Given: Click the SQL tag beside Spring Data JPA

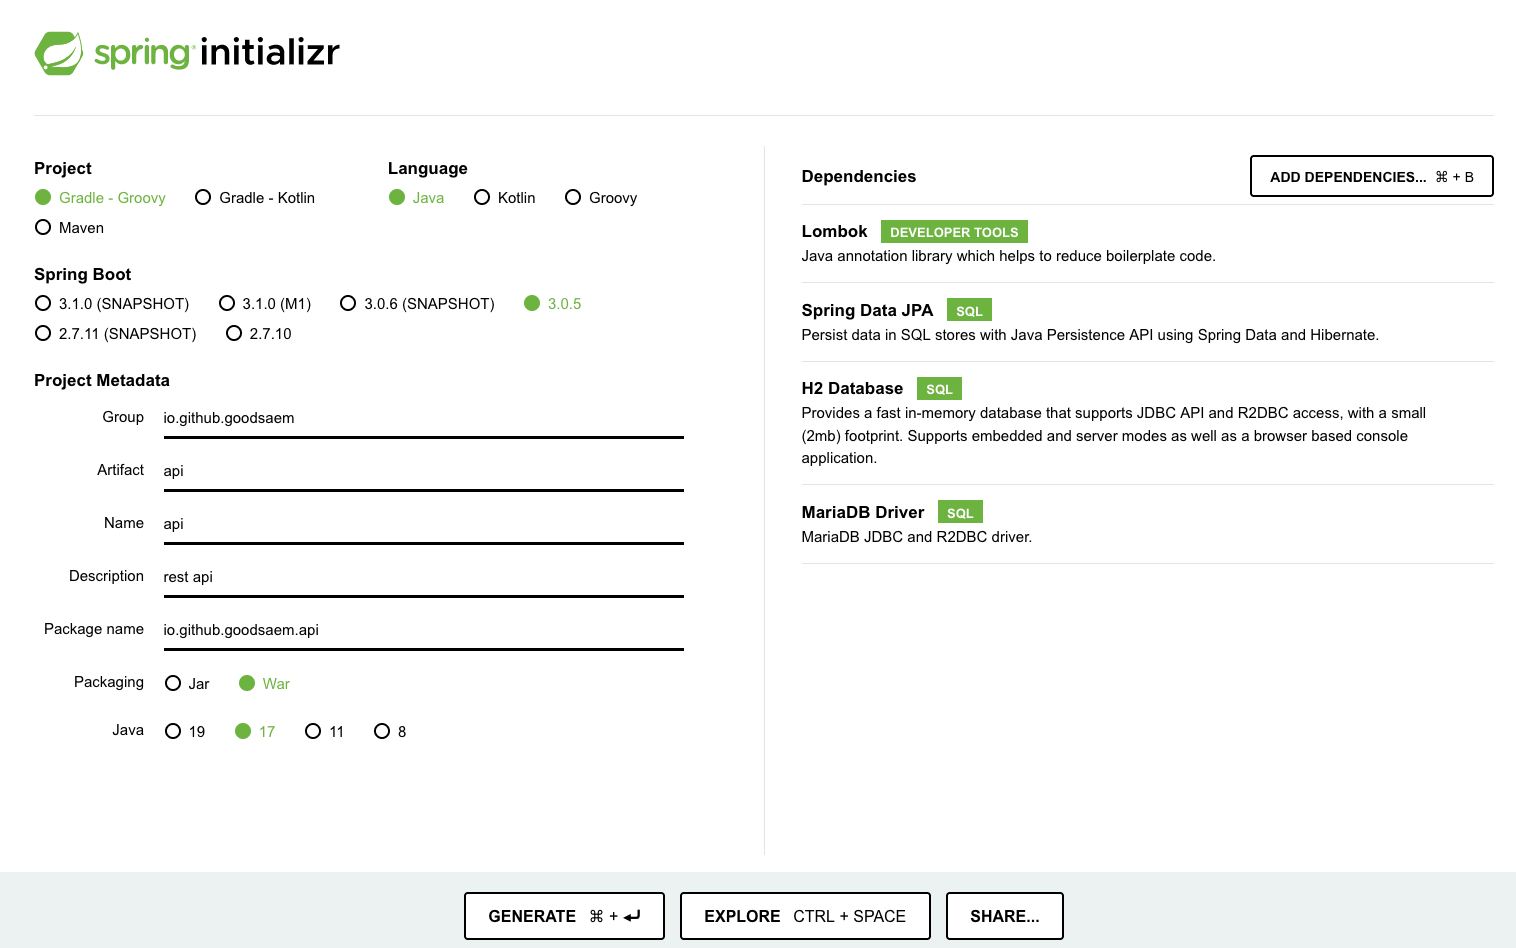Looking at the screenshot, I should coord(969,311).
